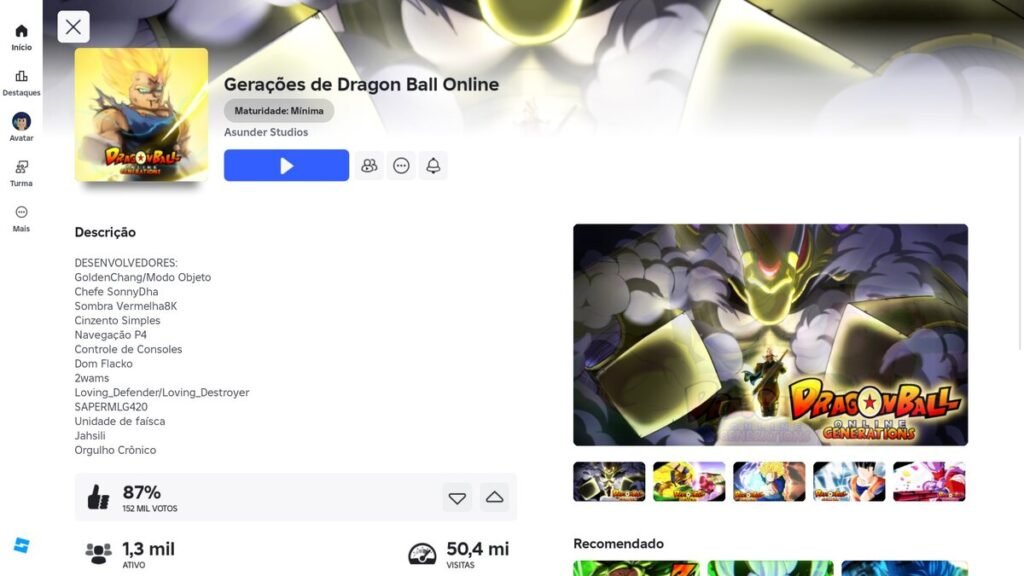The image size is (1024, 576).
Task: Click the 152 MIL VOTOS label
Action: click(150, 509)
